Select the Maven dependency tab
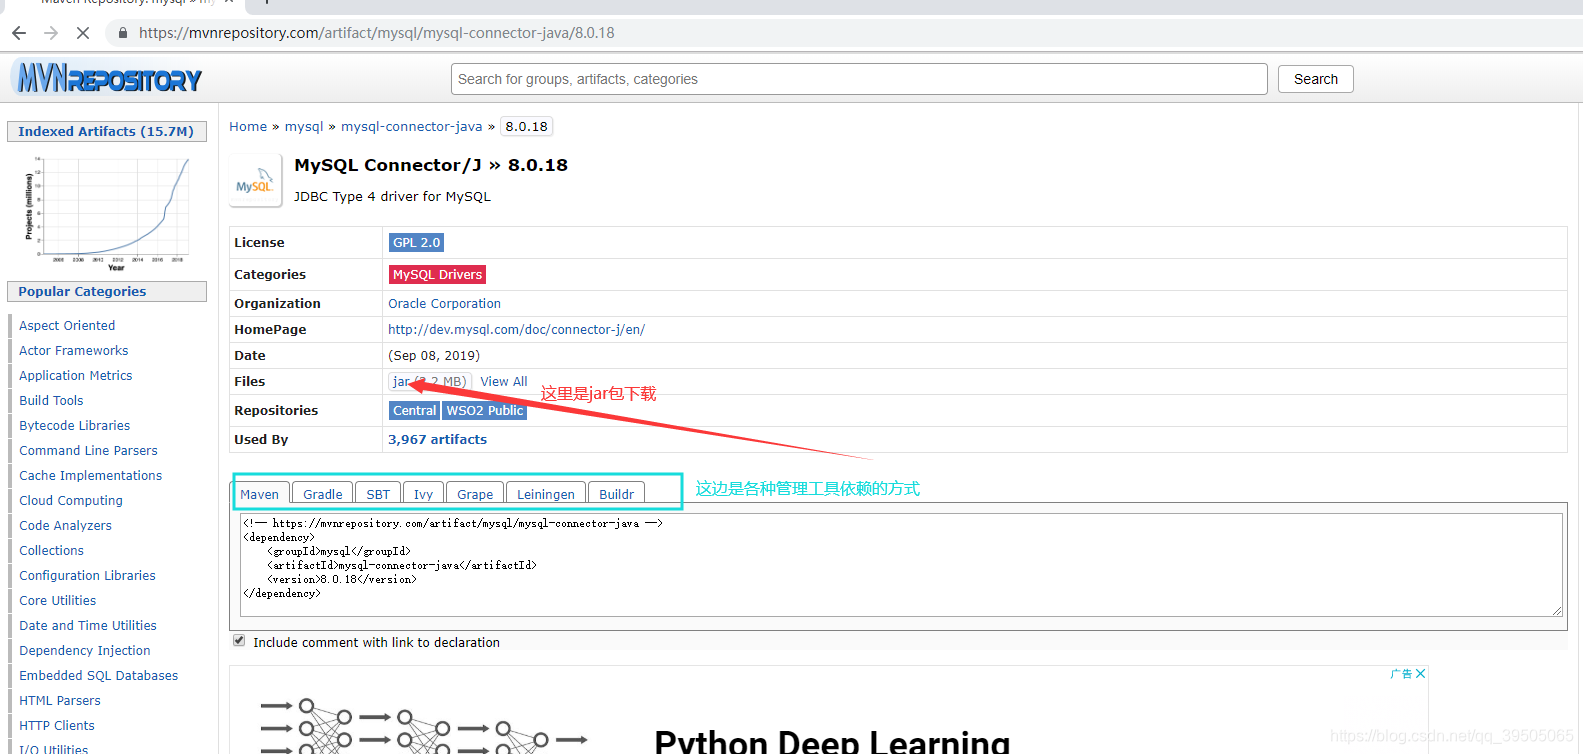Image resolution: width=1583 pixels, height=754 pixels. [260, 494]
